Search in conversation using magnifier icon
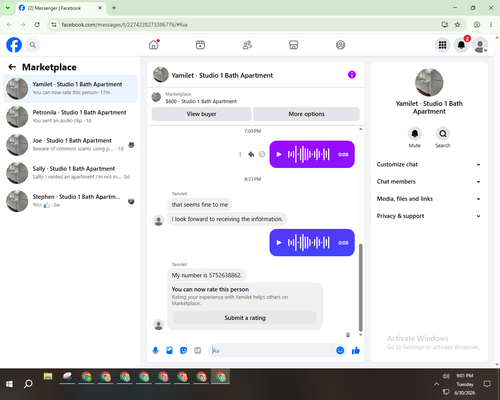This screenshot has width=500, height=400. (443, 134)
